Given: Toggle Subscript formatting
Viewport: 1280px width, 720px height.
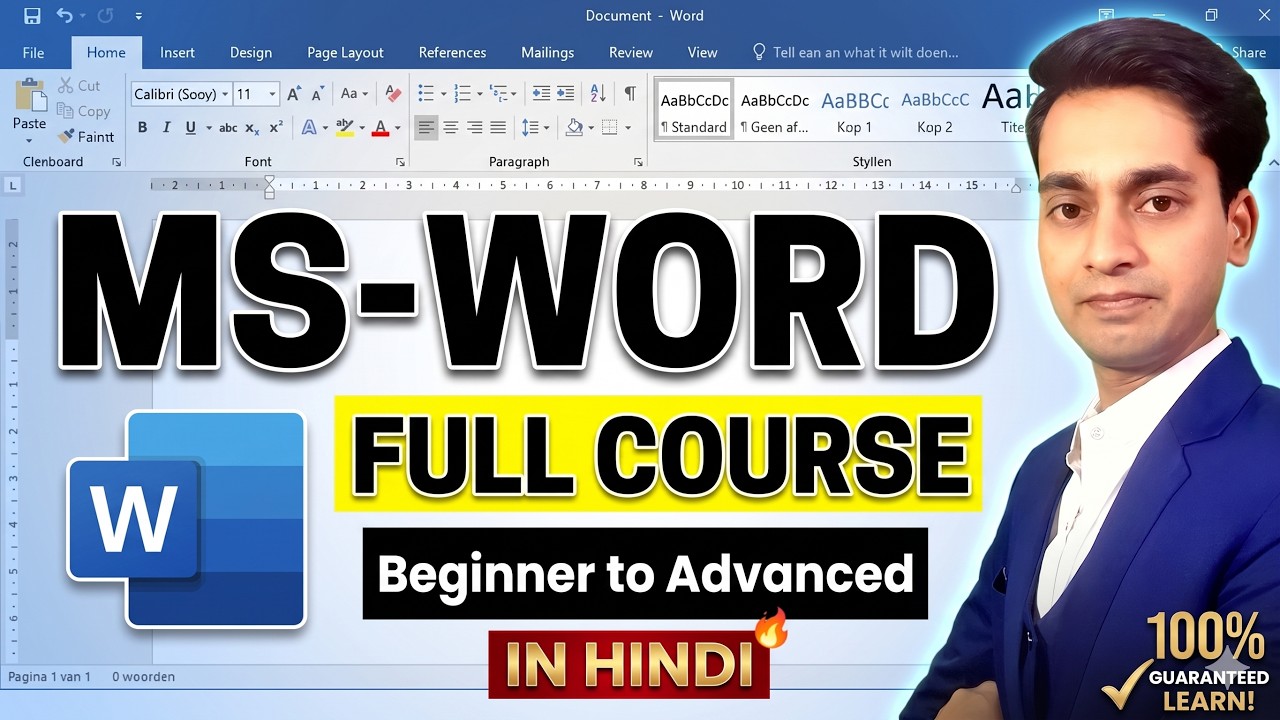Looking at the screenshot, I should (252, 127).
